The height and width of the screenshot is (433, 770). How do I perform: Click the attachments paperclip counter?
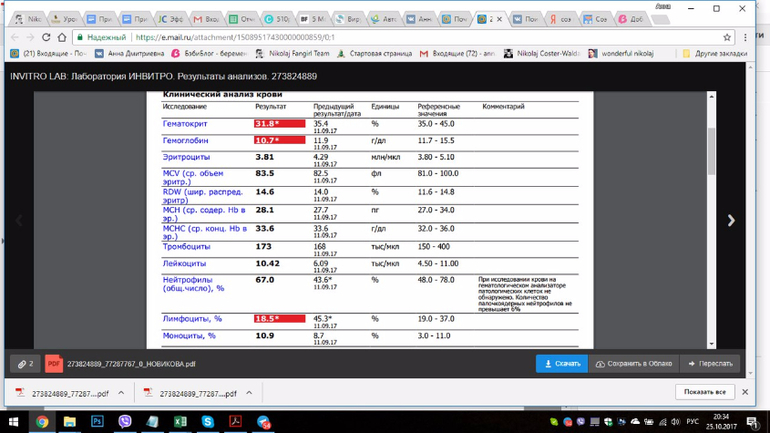(24, 364)
